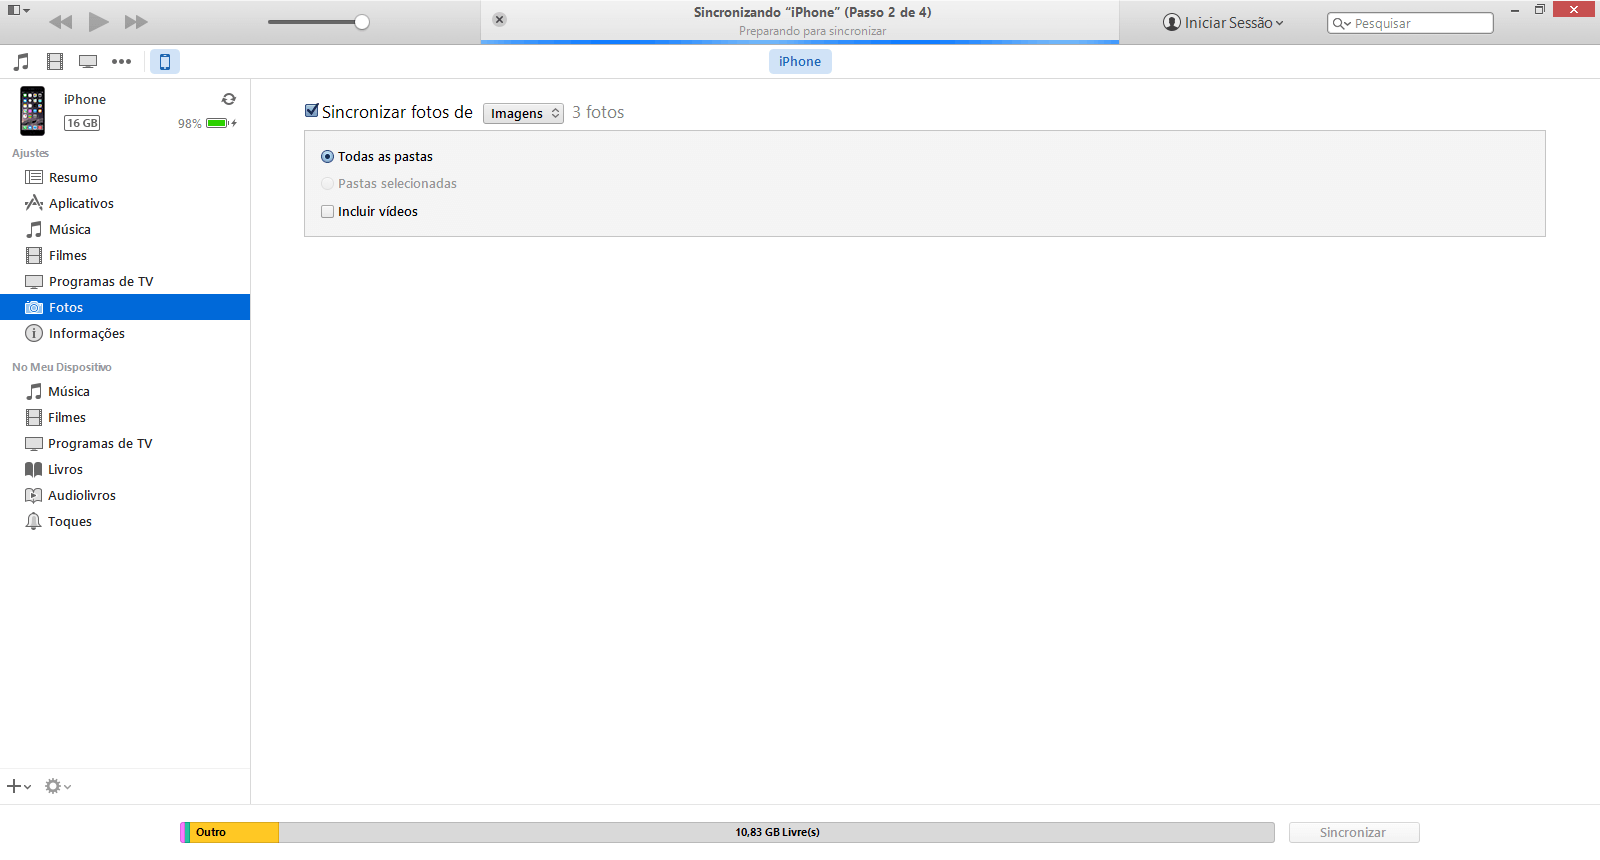Image resolution: width=1600 pixels, height=860 pixels.
Task: Enable the Incluir vídeos checkbox
Action: click(327, 212)
